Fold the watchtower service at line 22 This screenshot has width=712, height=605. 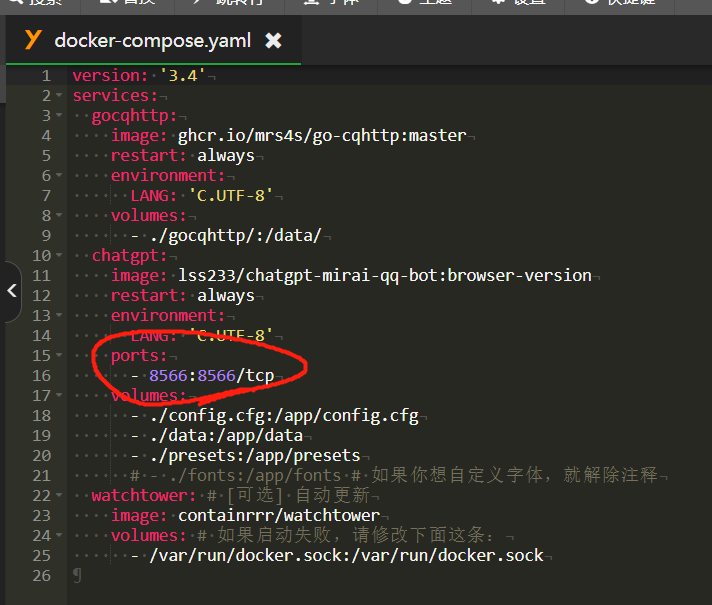59,495
